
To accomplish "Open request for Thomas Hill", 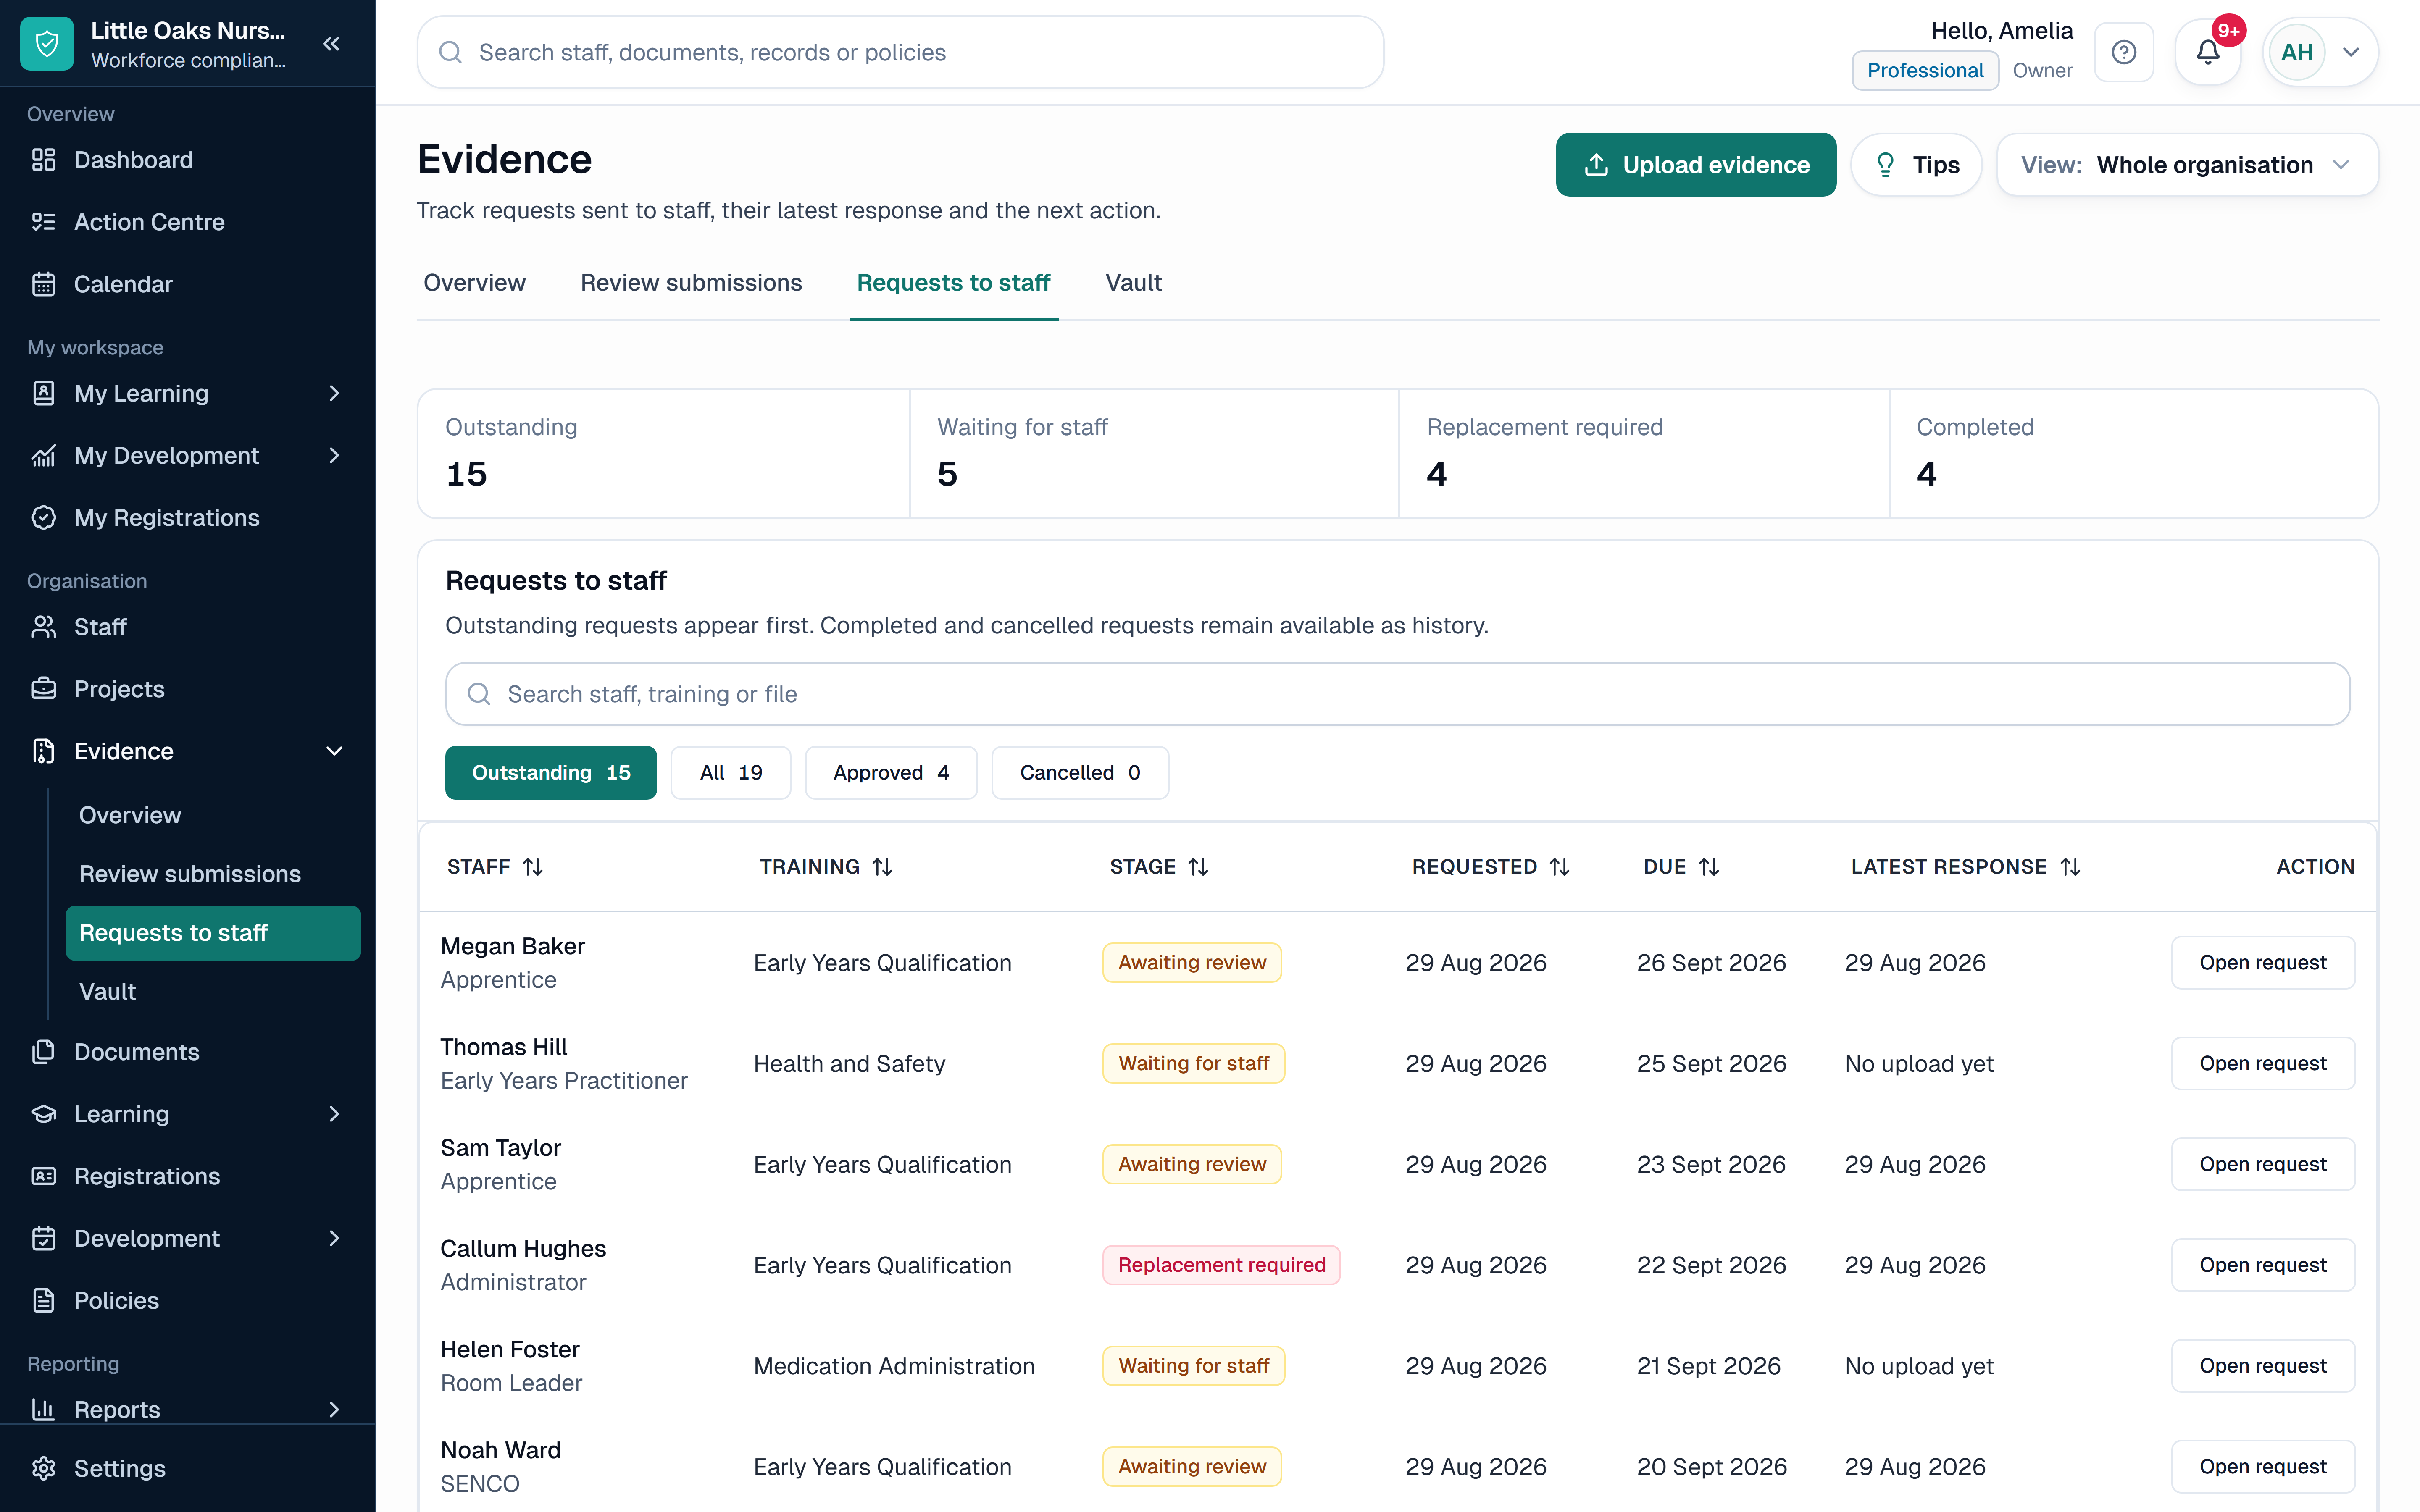I will (2263, 1063).
